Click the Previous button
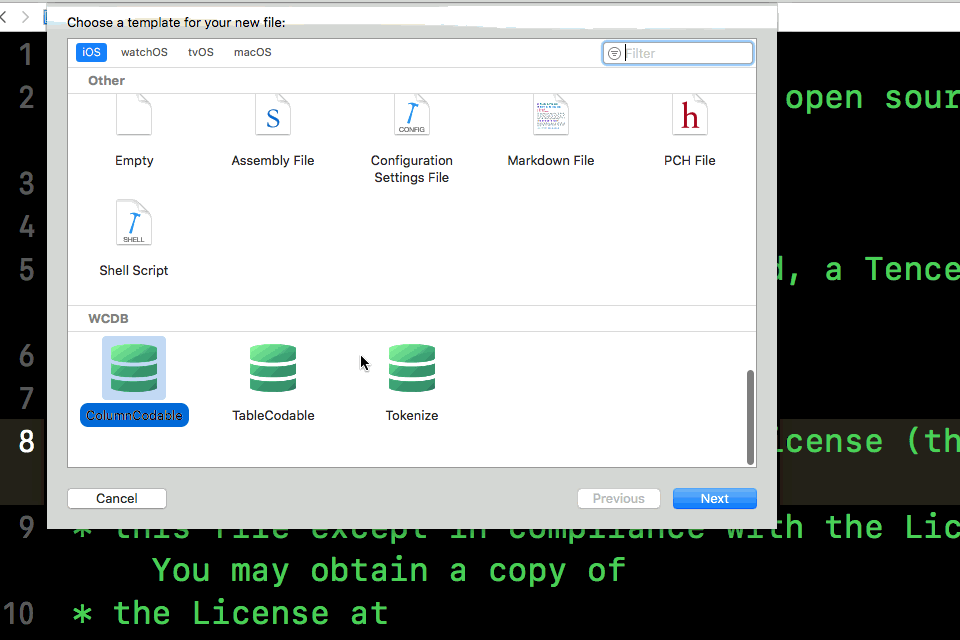The width and height of the screenshot is (960, 640). (x=618, y=498)
